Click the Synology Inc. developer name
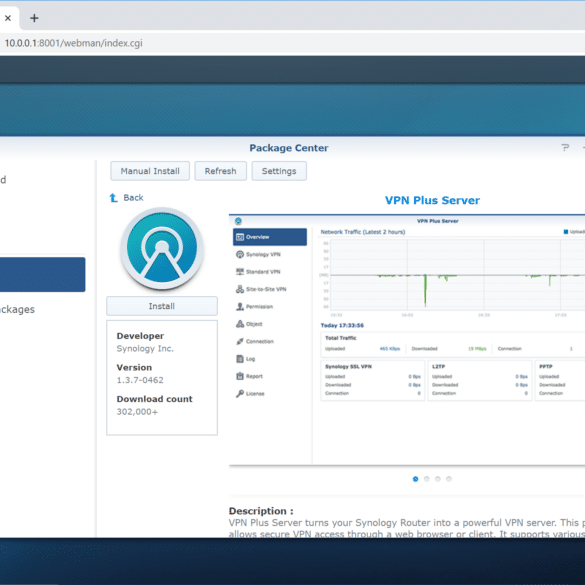The height and width of the screenshot is (585, 585). 145,348
